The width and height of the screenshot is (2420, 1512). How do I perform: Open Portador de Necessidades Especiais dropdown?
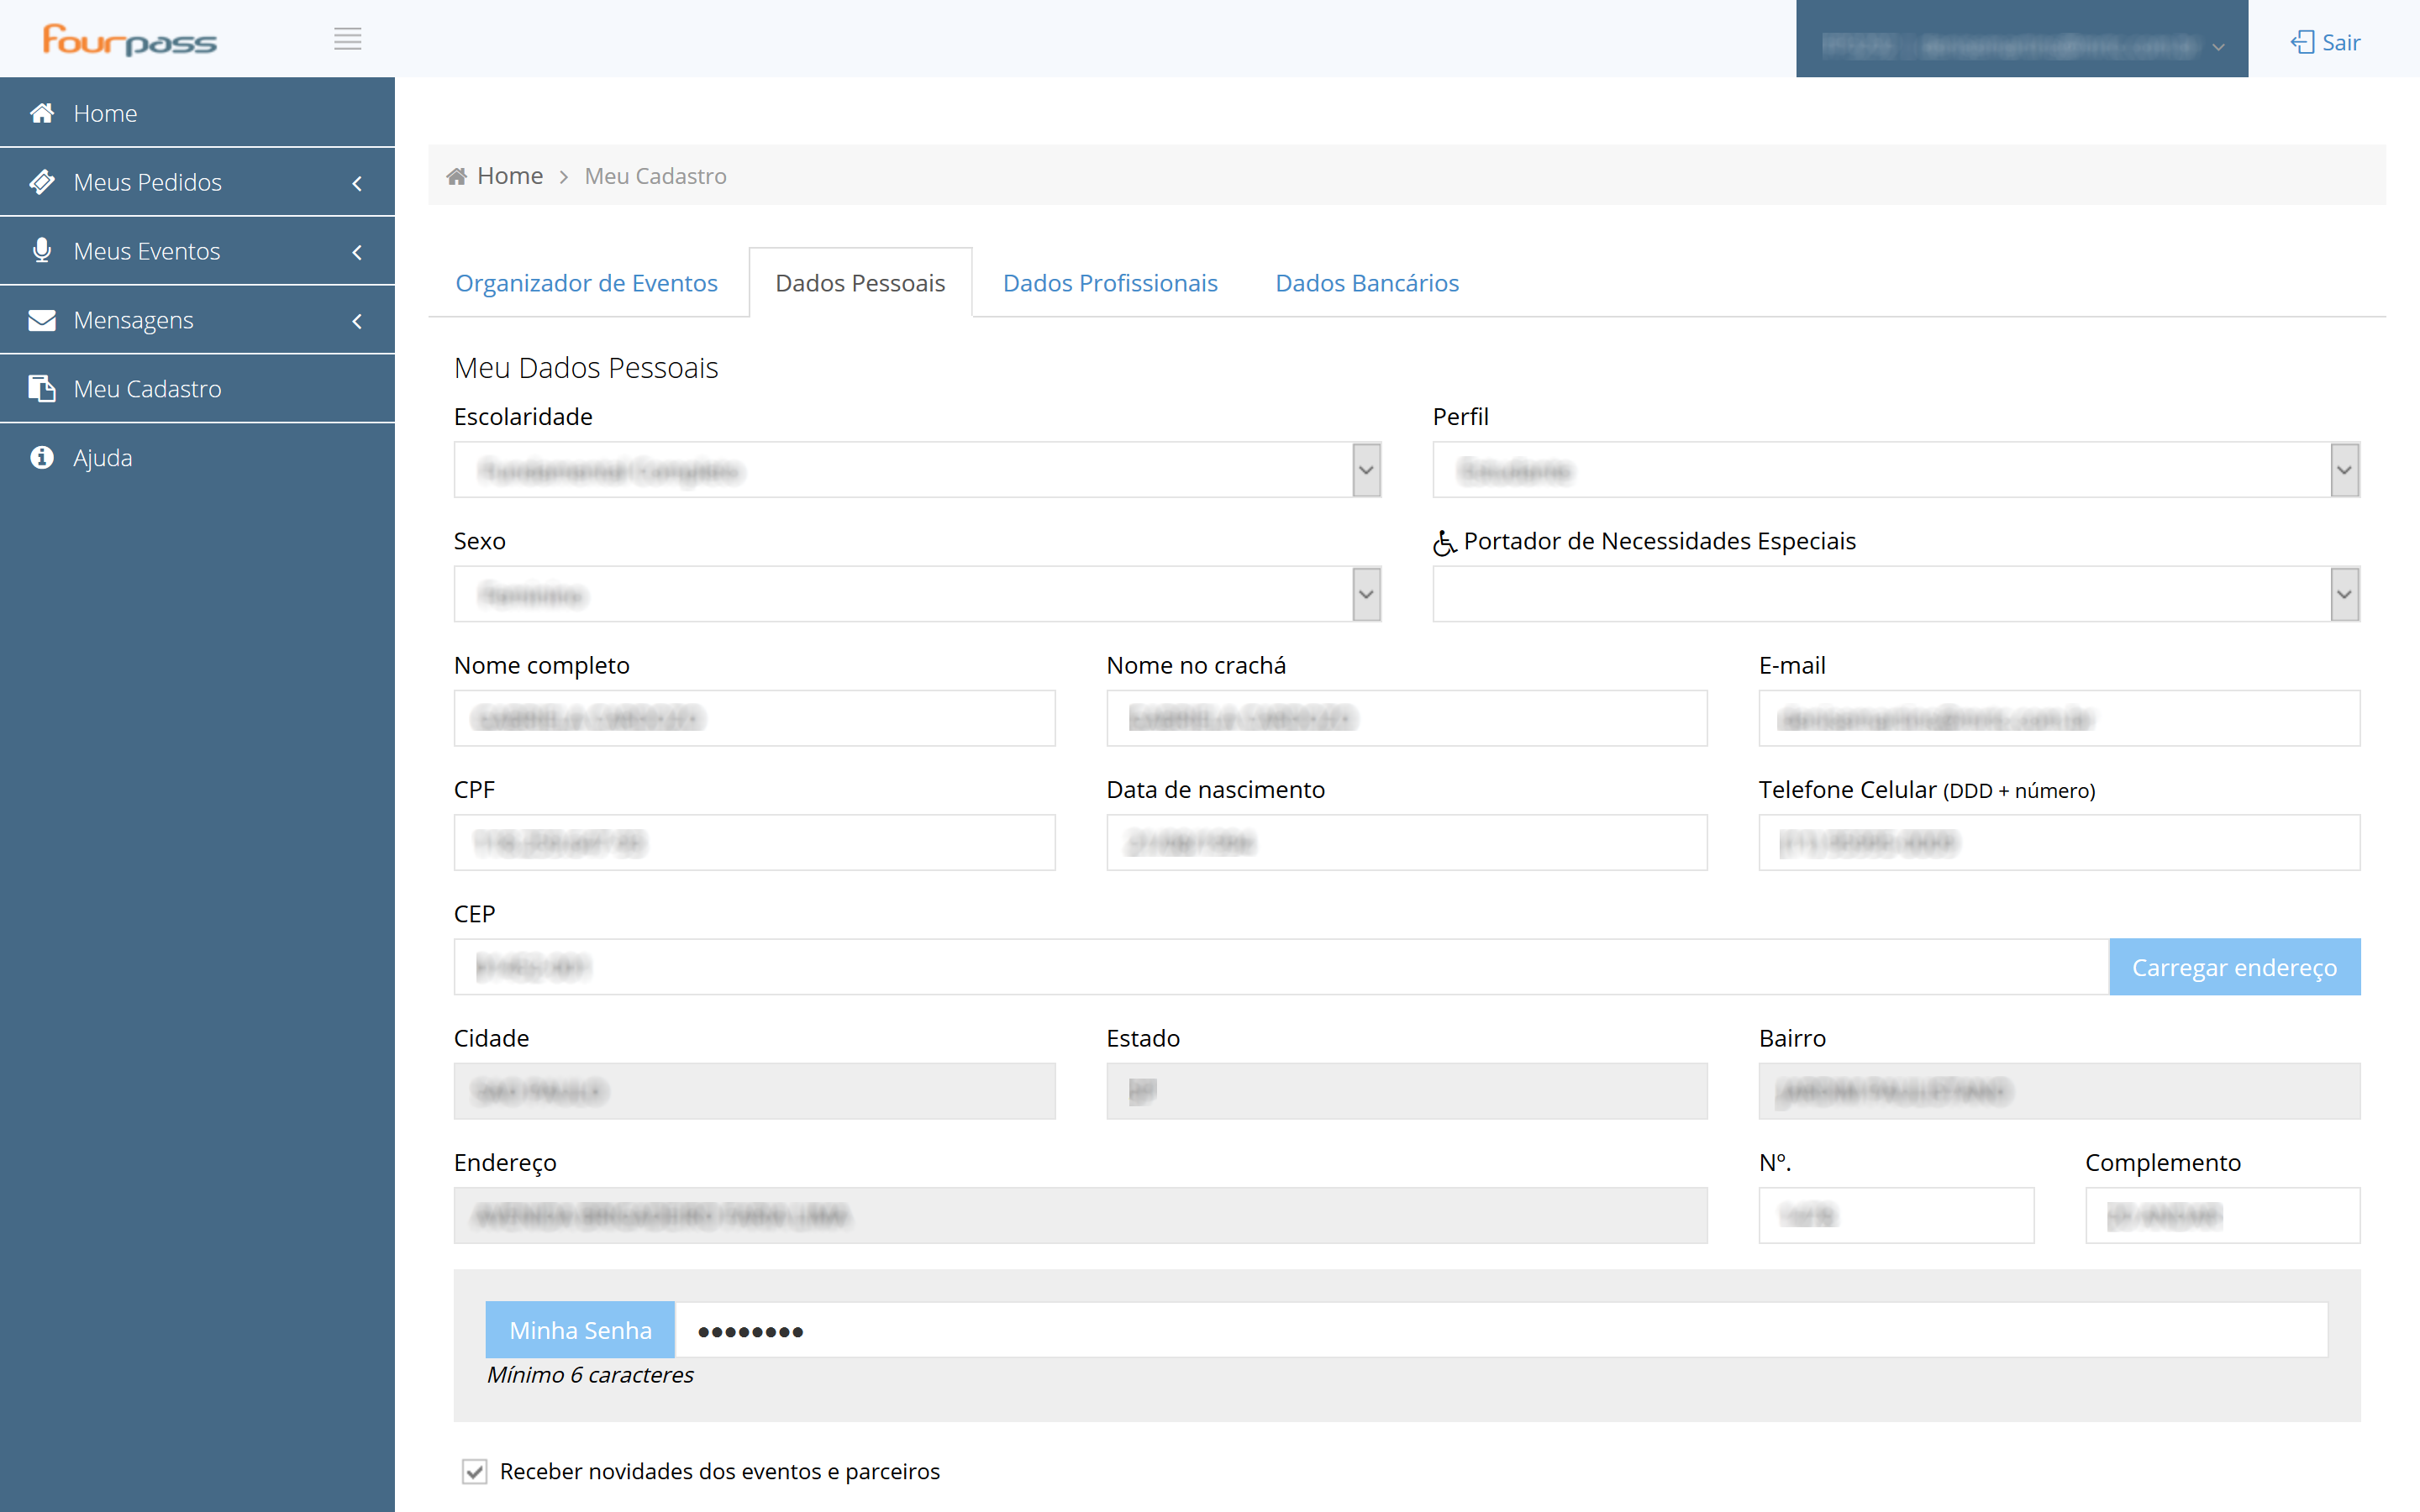click(1896, 594)
